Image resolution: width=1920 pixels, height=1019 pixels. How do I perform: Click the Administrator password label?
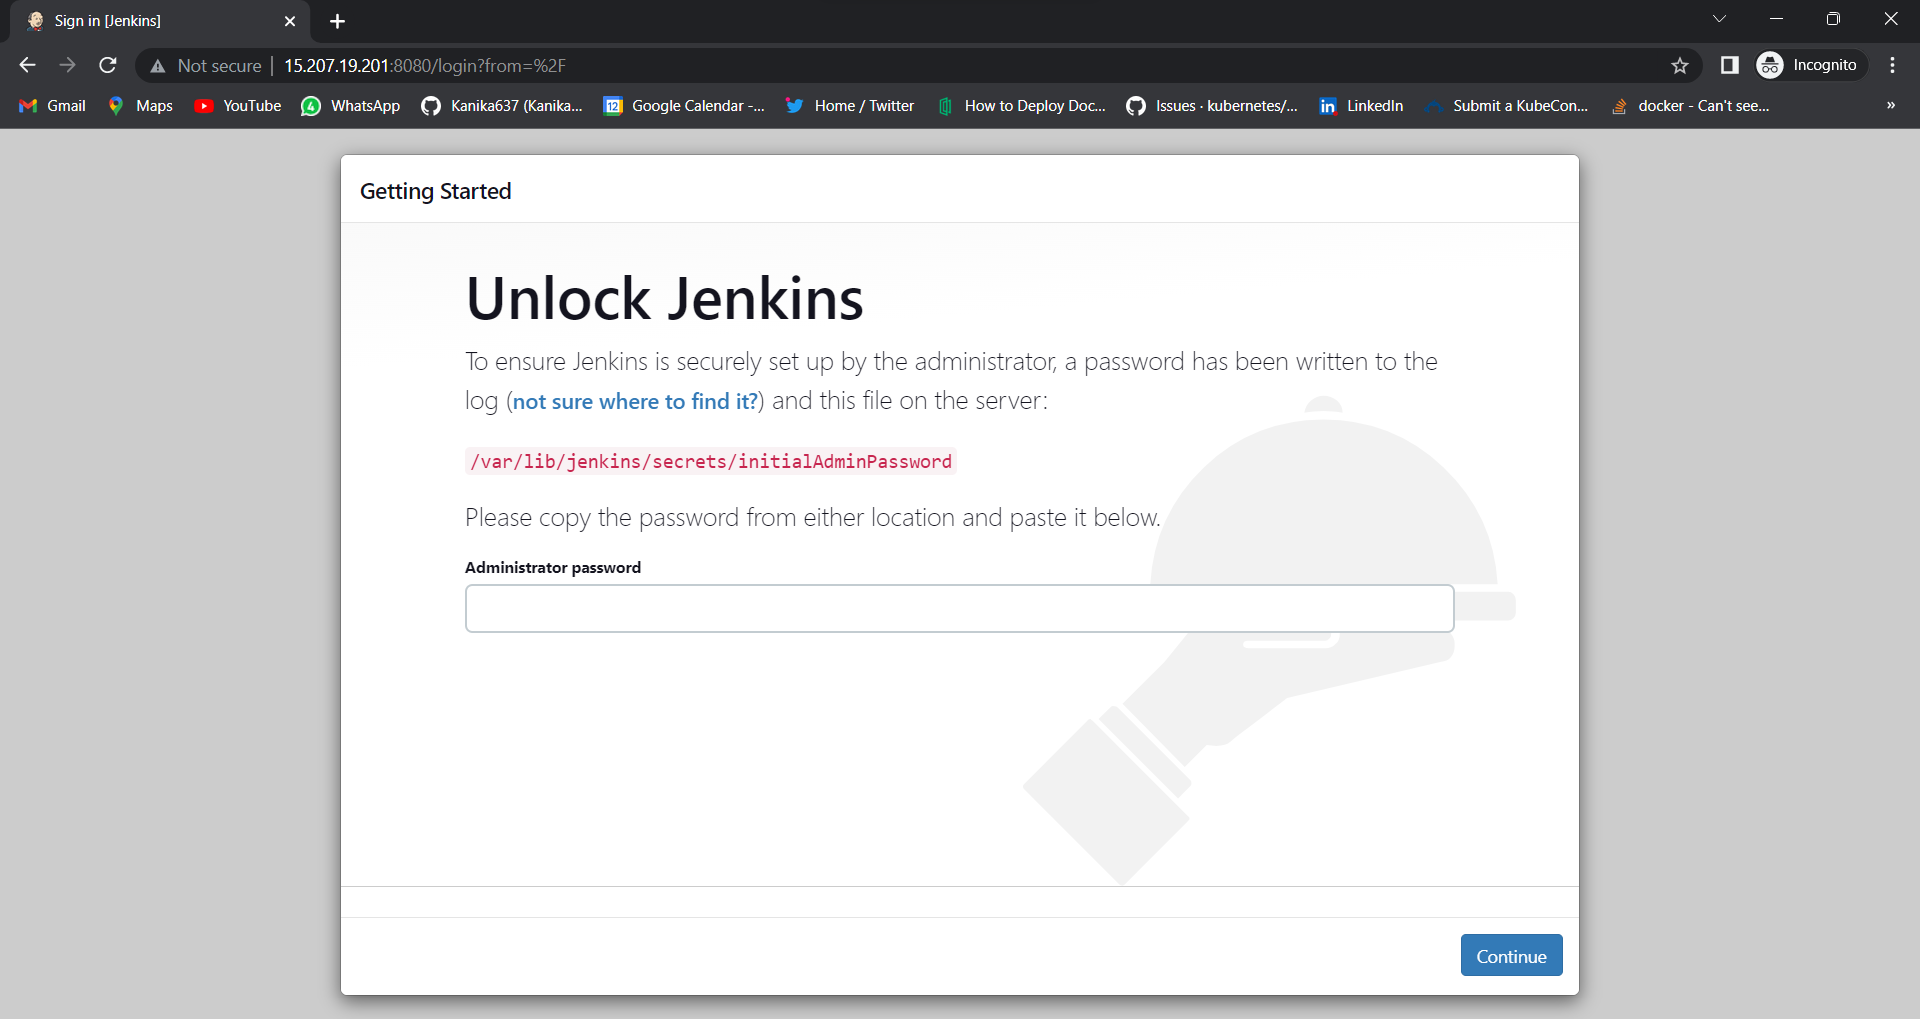553,567
